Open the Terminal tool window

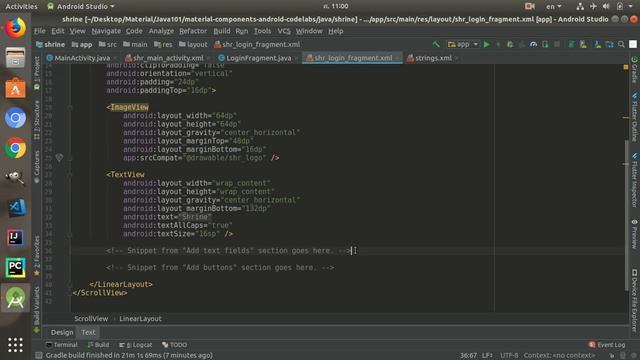(x=62, y=345)
